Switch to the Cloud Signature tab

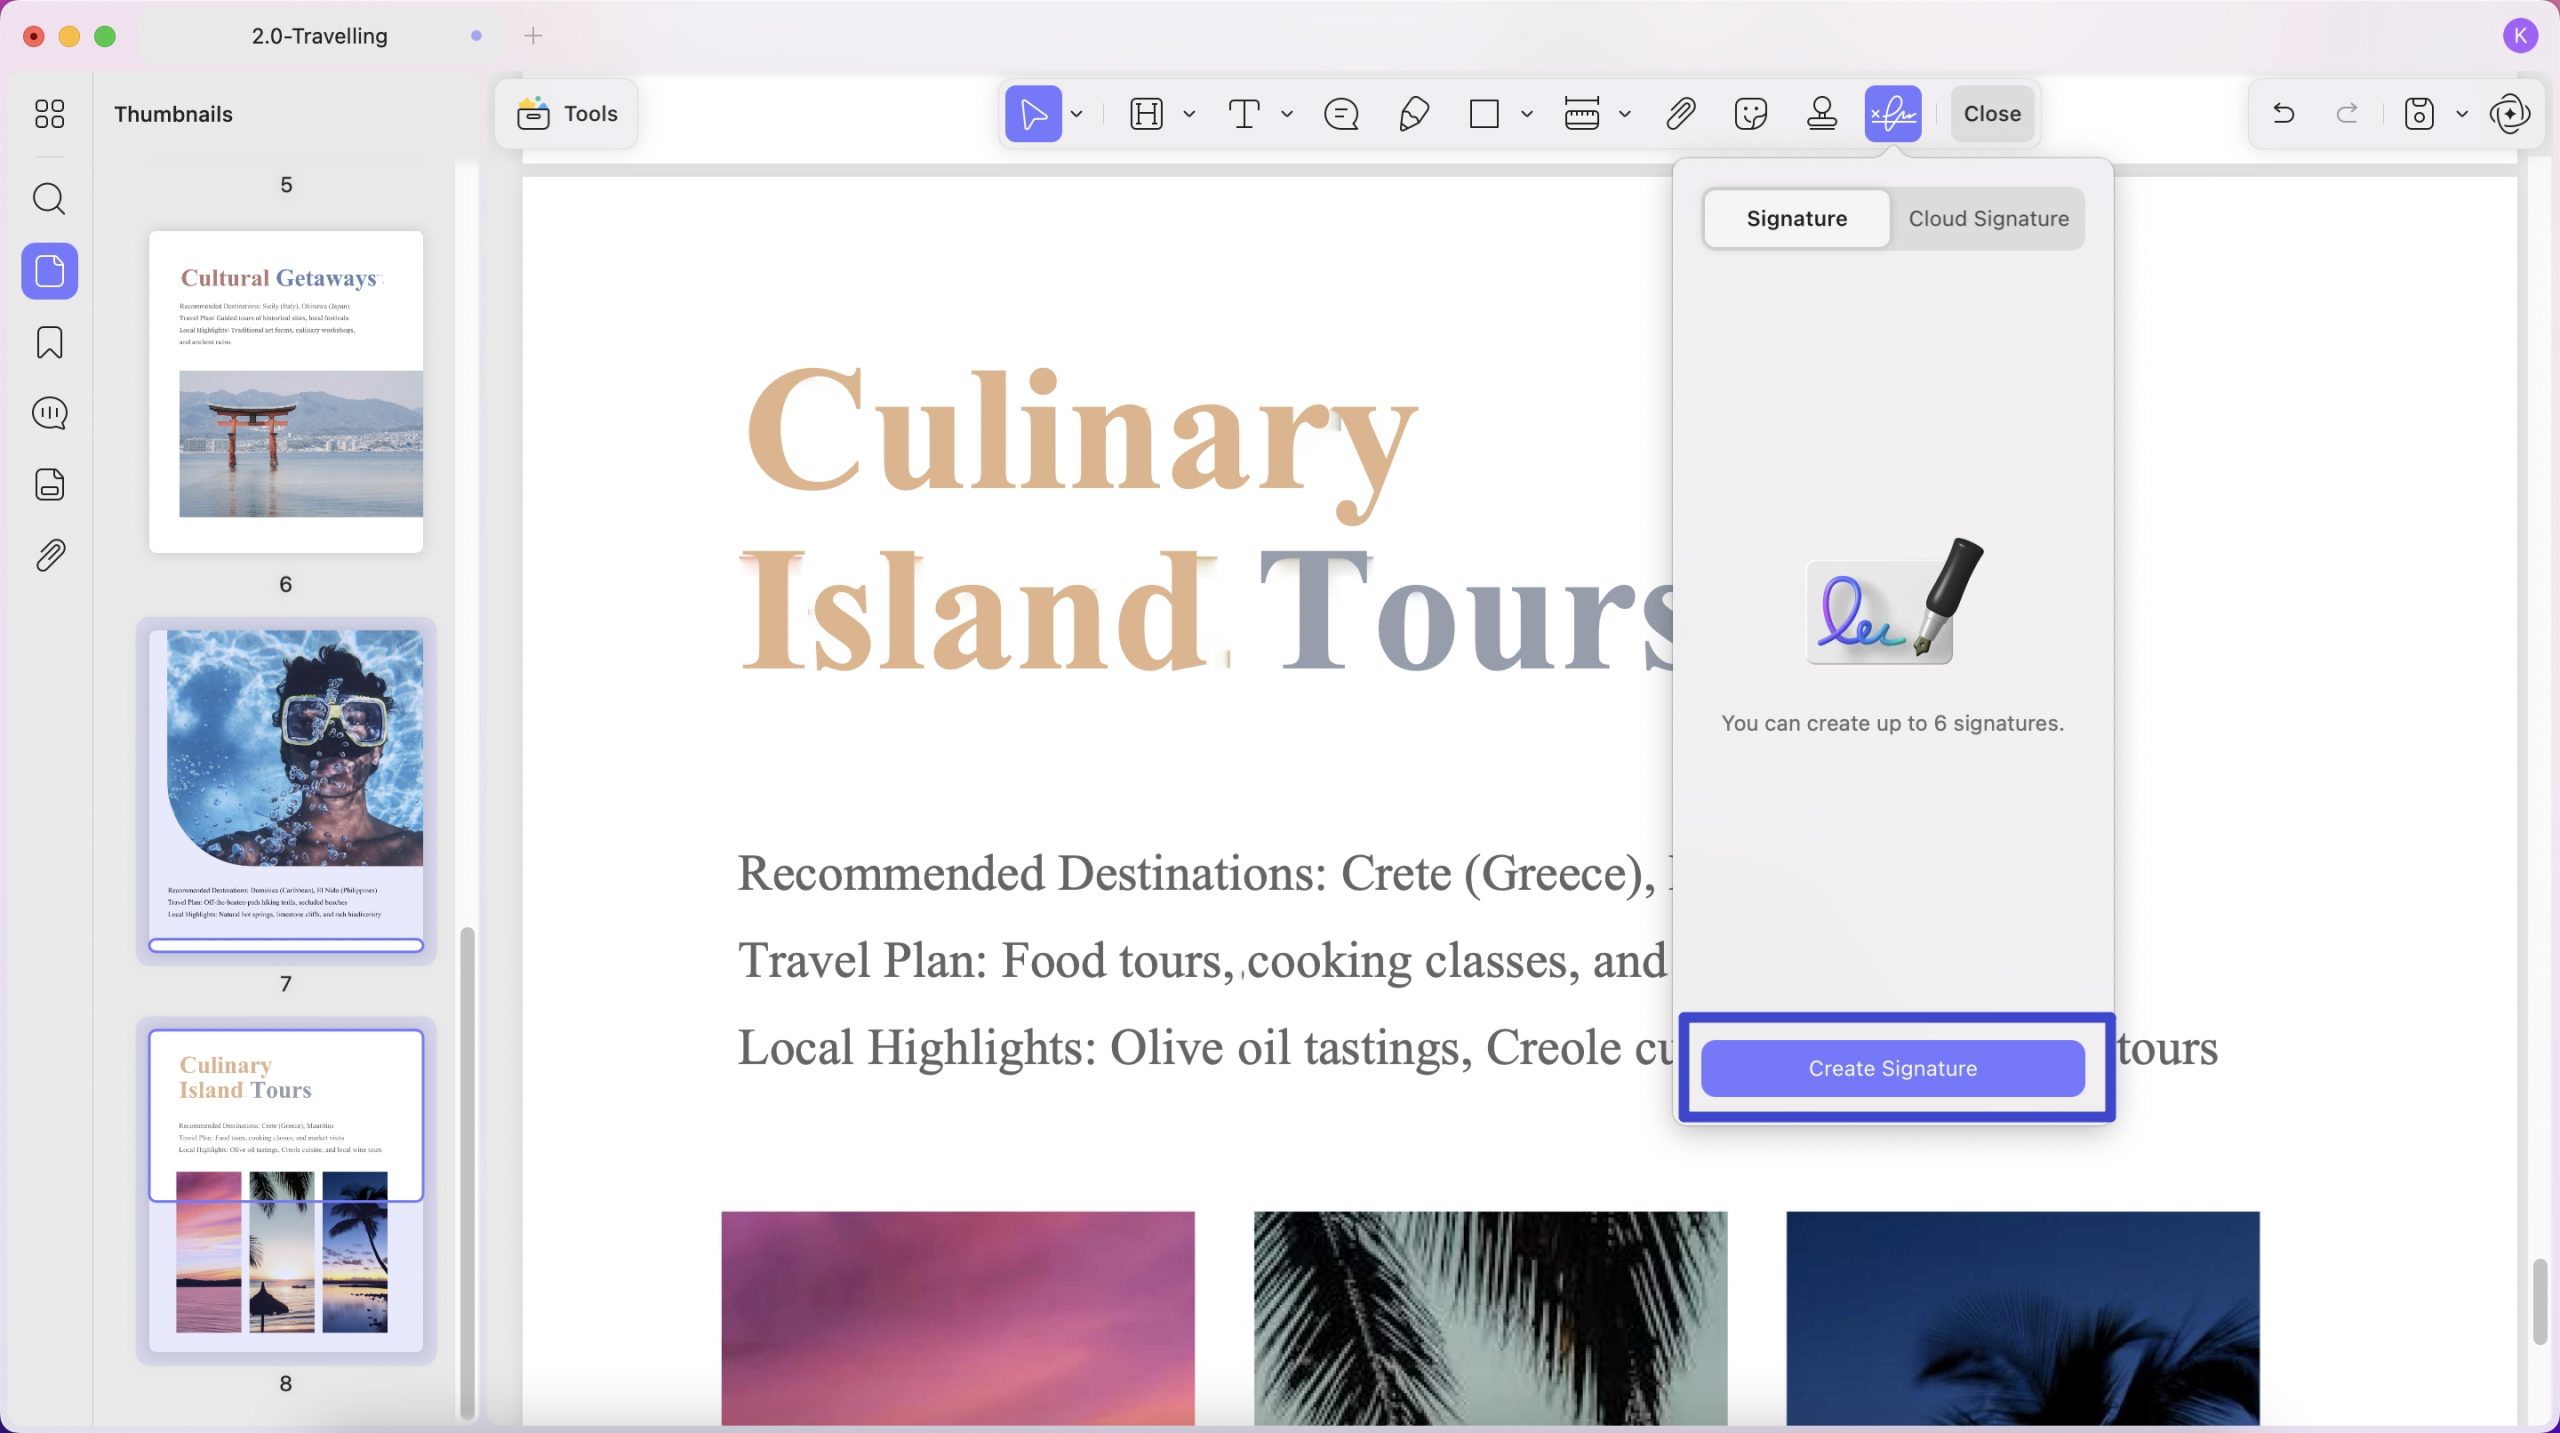pos(1988,218)
